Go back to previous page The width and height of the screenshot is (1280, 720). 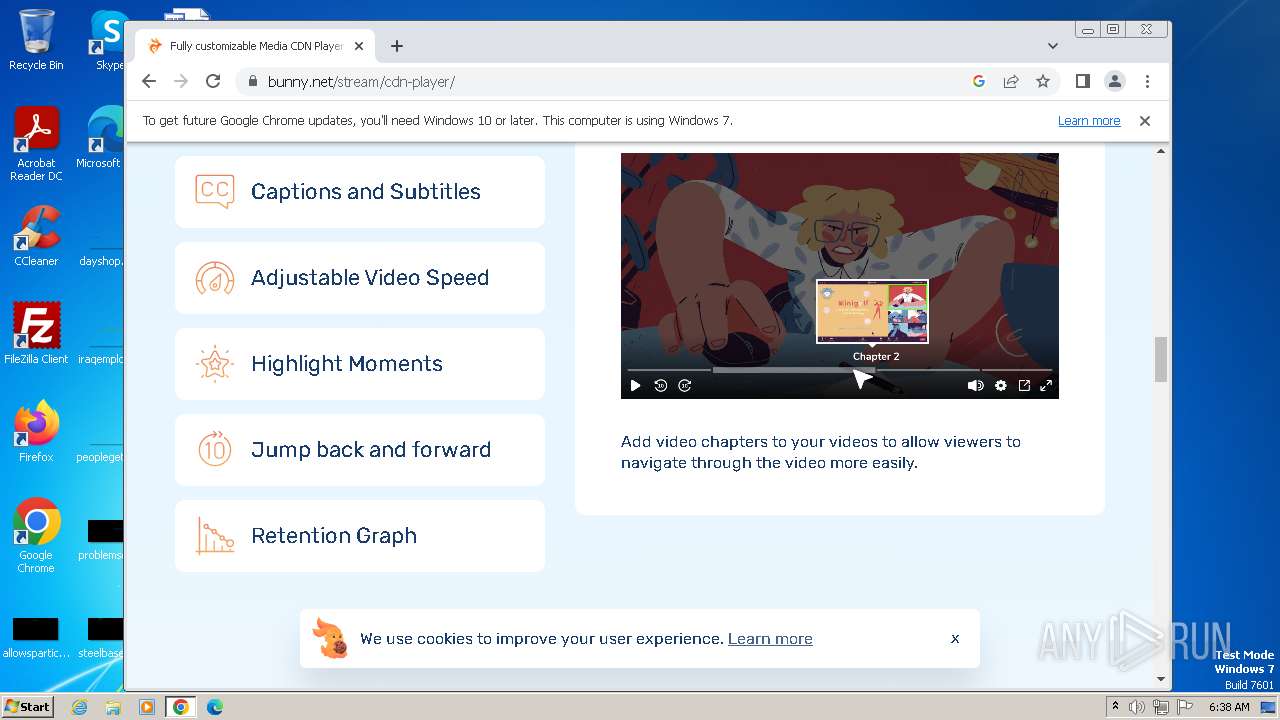click(x=149, y=82)
